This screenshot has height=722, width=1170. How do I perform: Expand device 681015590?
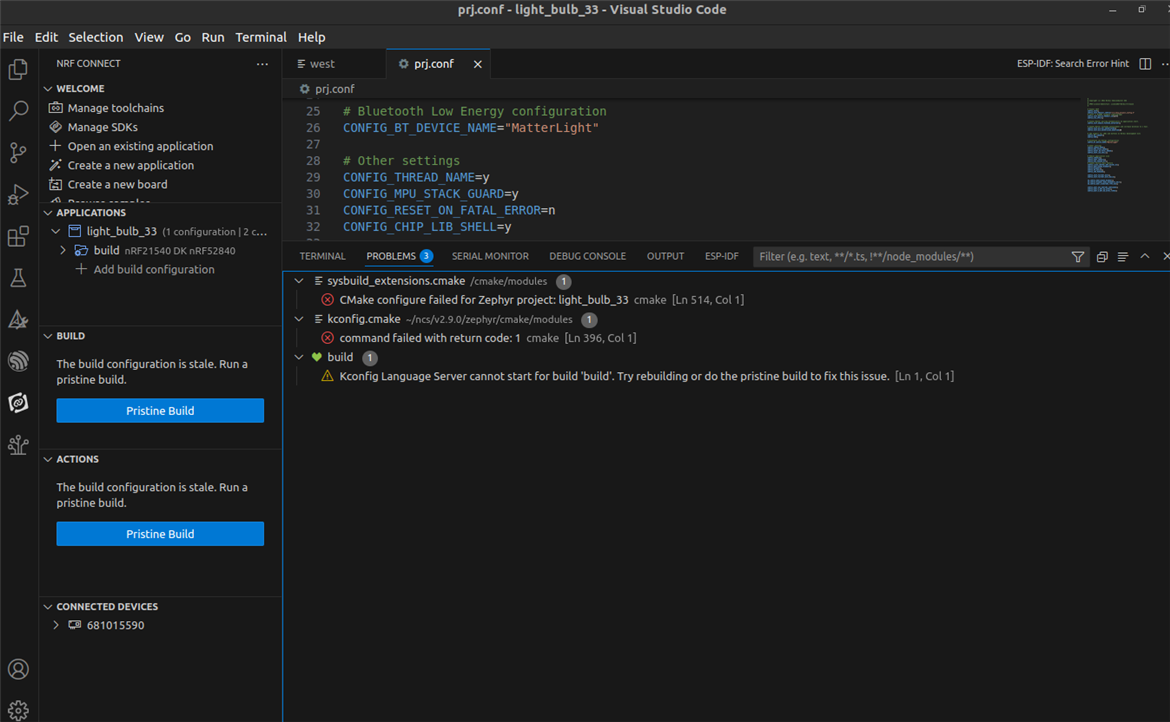[56, 625]
